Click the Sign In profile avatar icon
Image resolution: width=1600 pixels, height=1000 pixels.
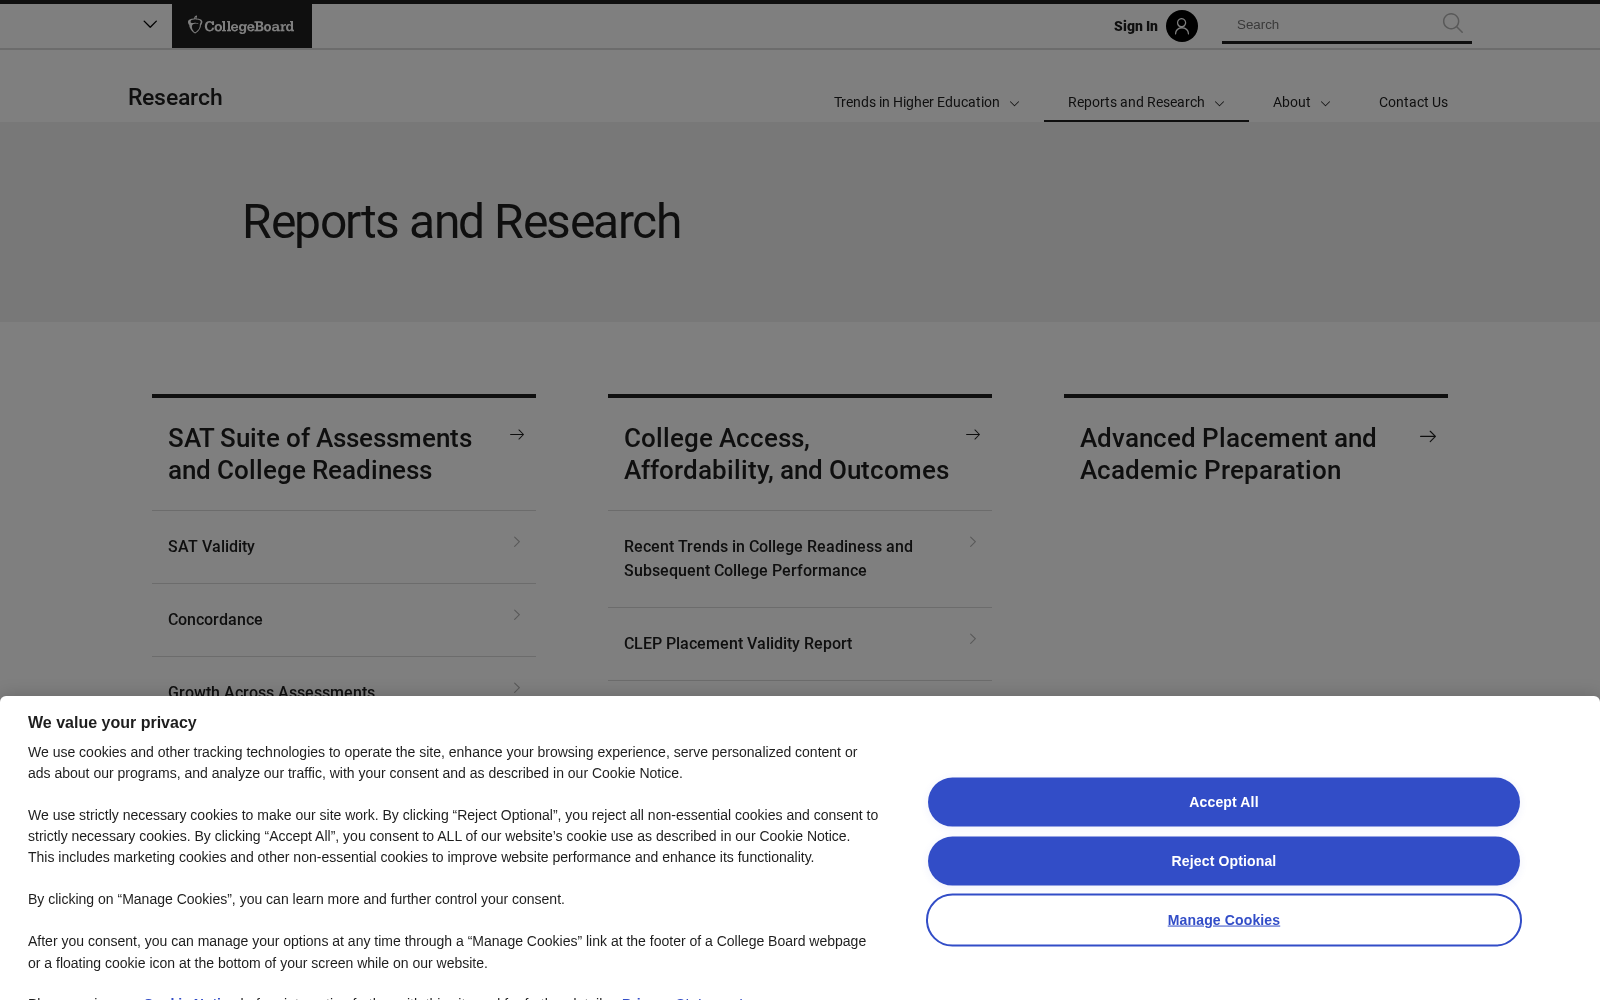[1181, 26]
